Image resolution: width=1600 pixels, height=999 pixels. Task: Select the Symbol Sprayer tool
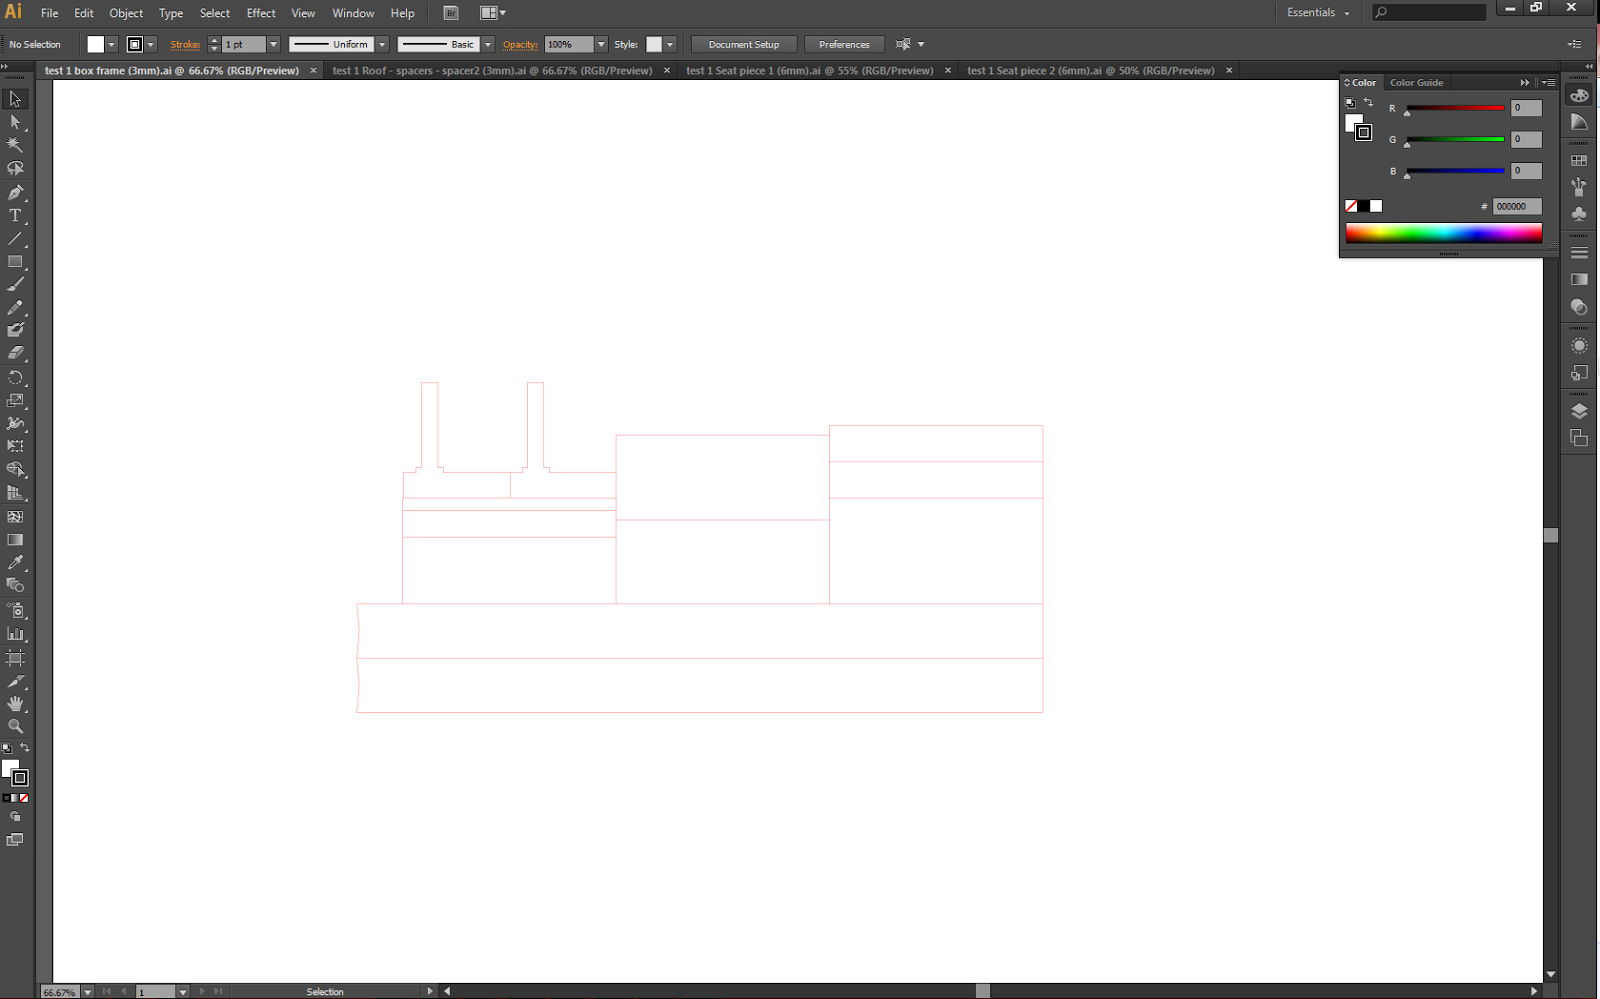pyautogui.click(x=15, y=610)
